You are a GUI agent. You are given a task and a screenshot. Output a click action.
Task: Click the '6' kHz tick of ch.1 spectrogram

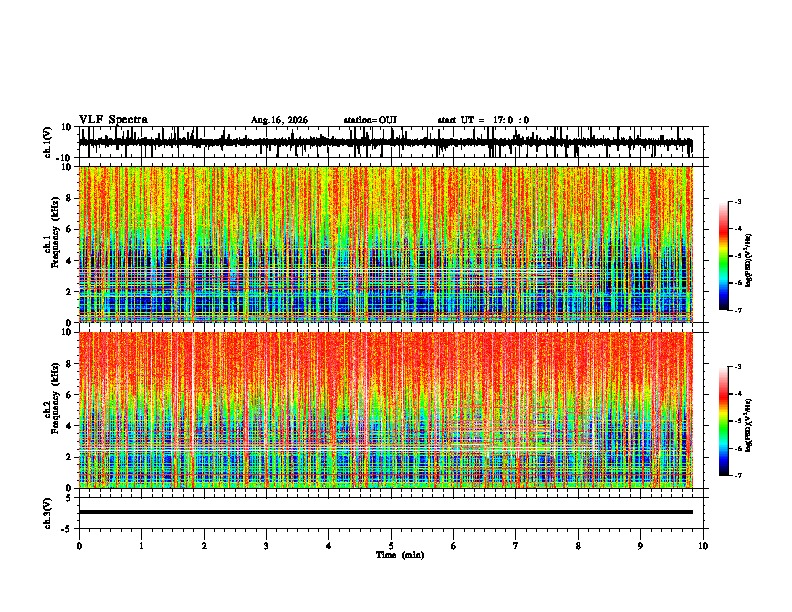pos(70,229)
